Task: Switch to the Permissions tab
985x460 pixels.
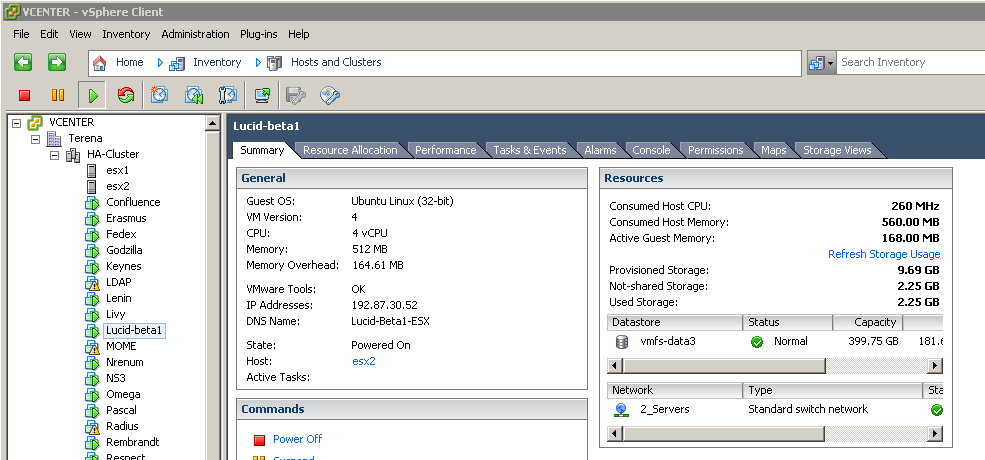Action: (x=716, y=150)
